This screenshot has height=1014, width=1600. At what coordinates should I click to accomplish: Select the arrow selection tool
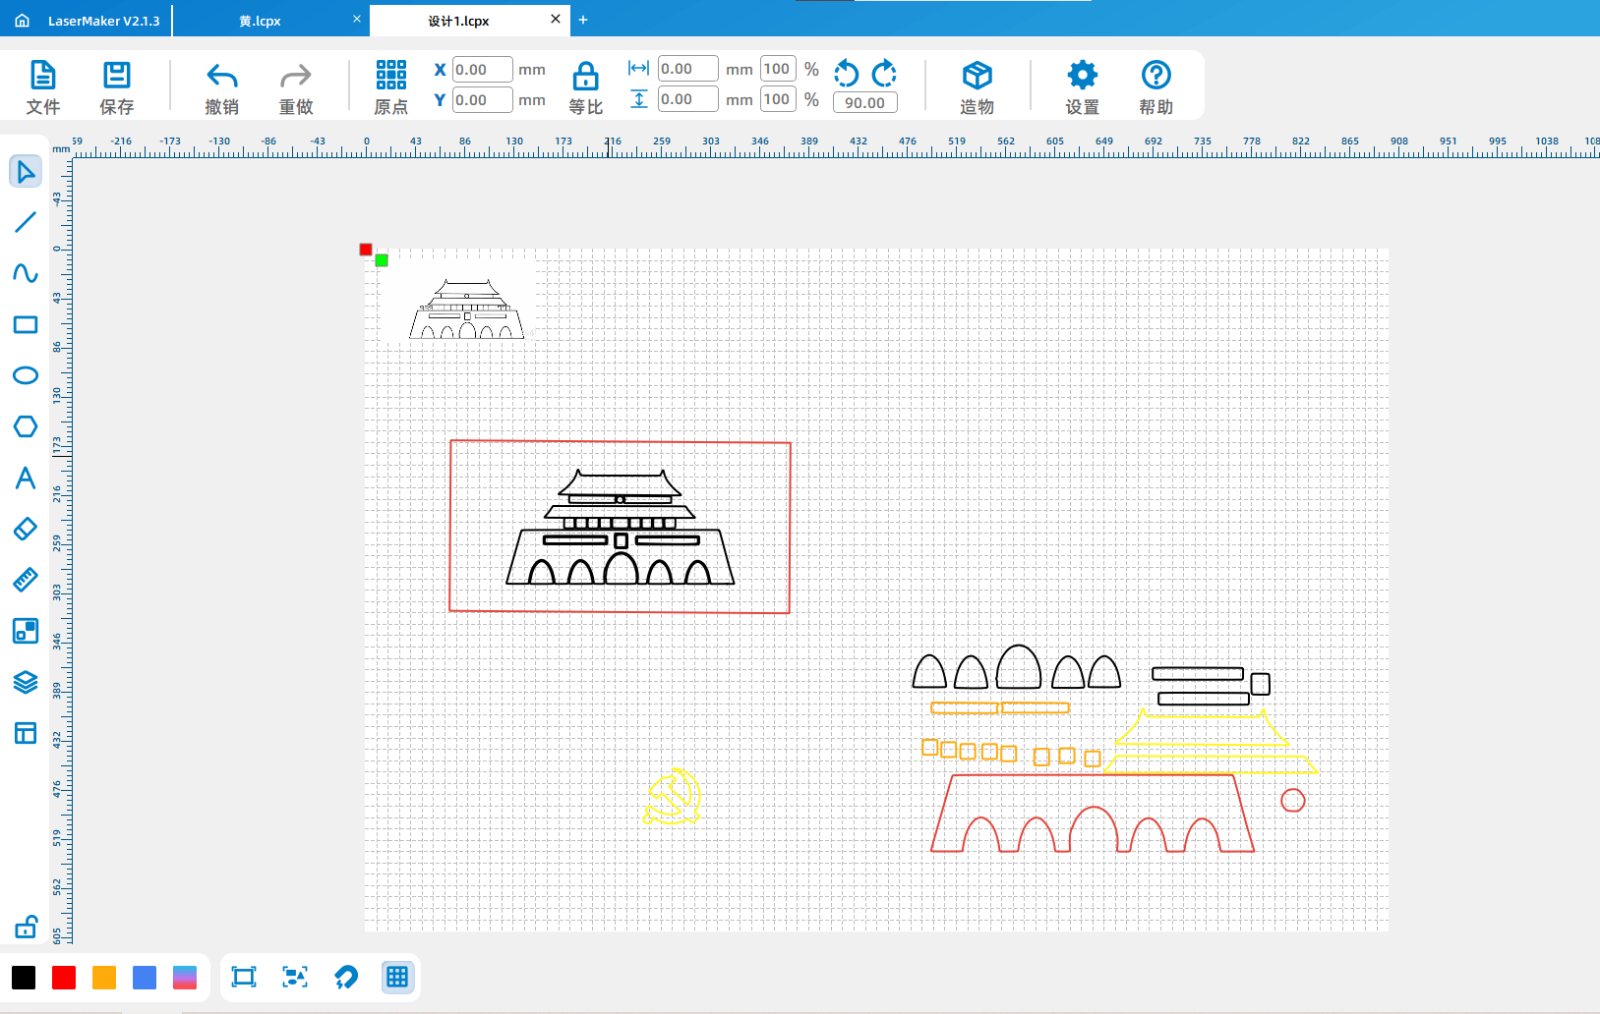[x=25, y=172]
